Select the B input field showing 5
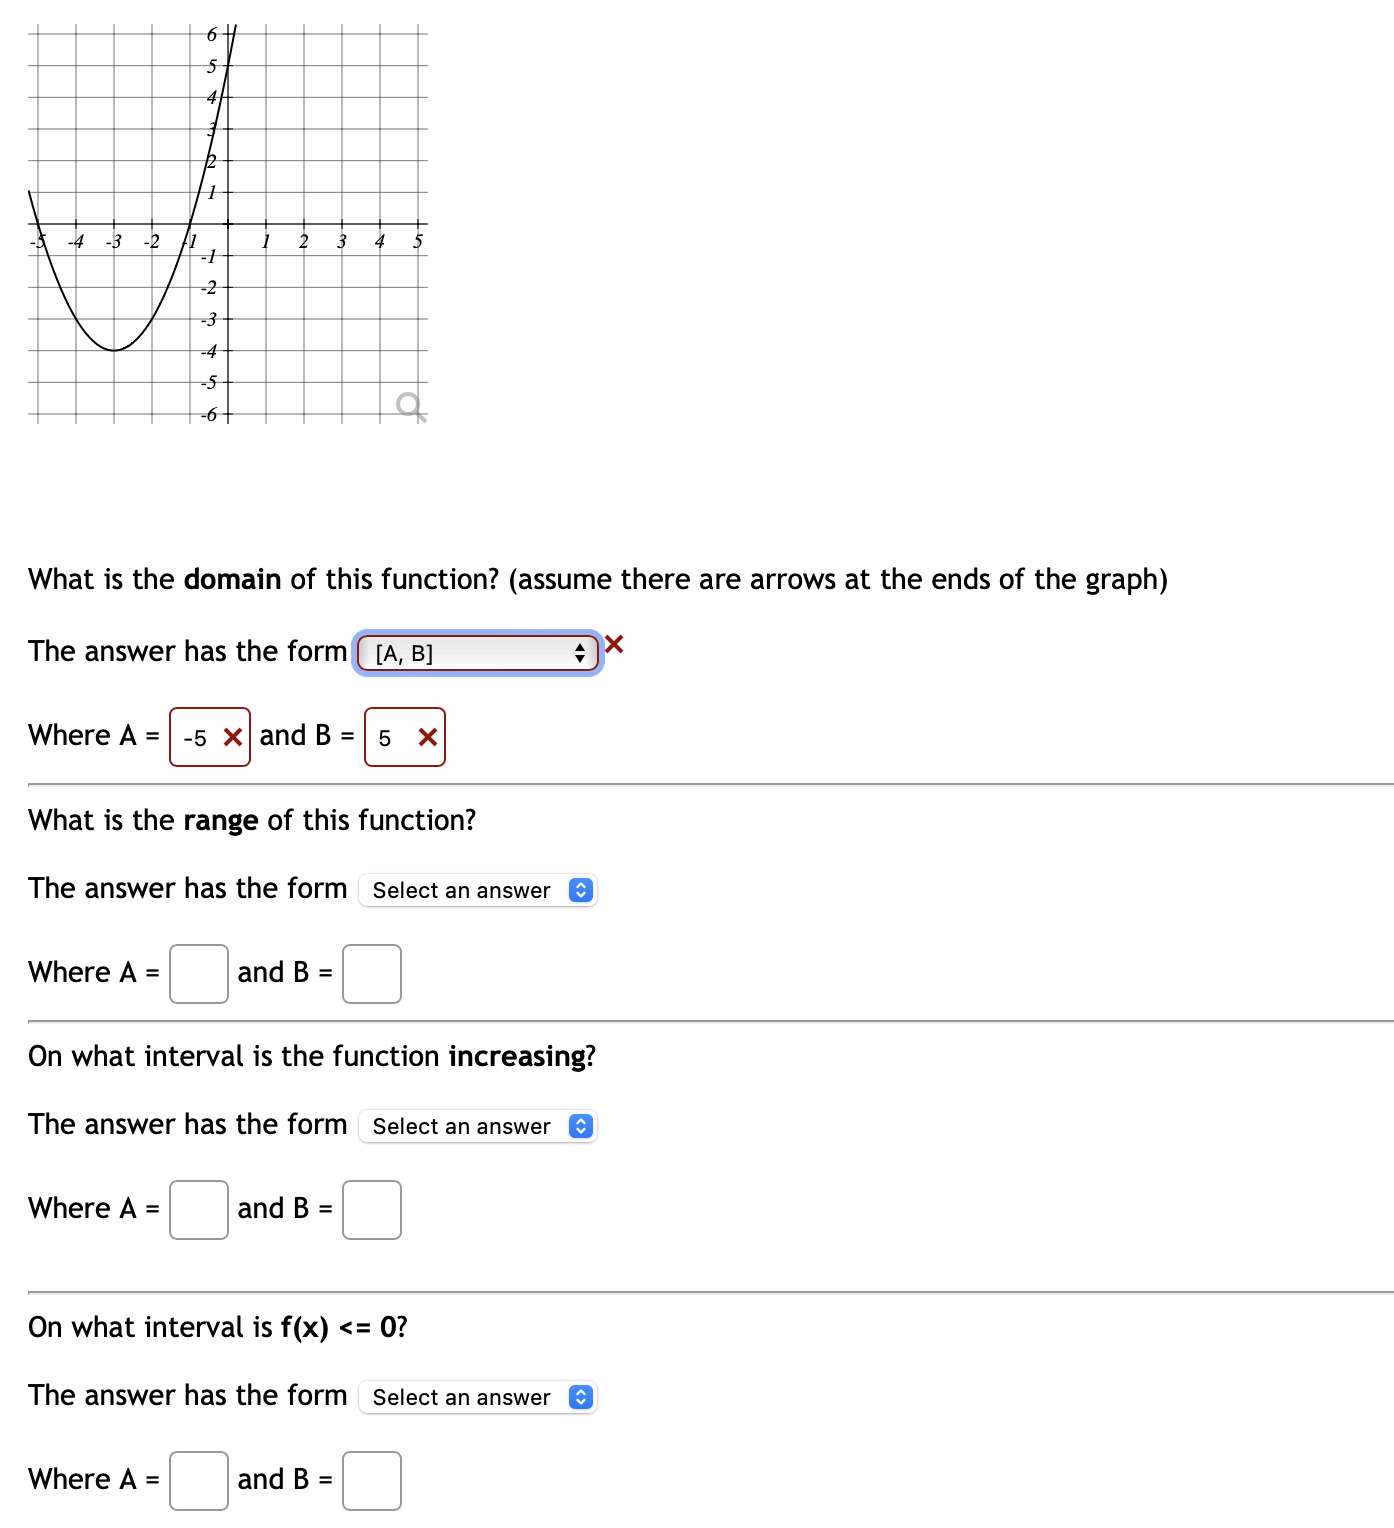The height and width of the screenshot is (1528, 1394). click(x=390, y=737)
